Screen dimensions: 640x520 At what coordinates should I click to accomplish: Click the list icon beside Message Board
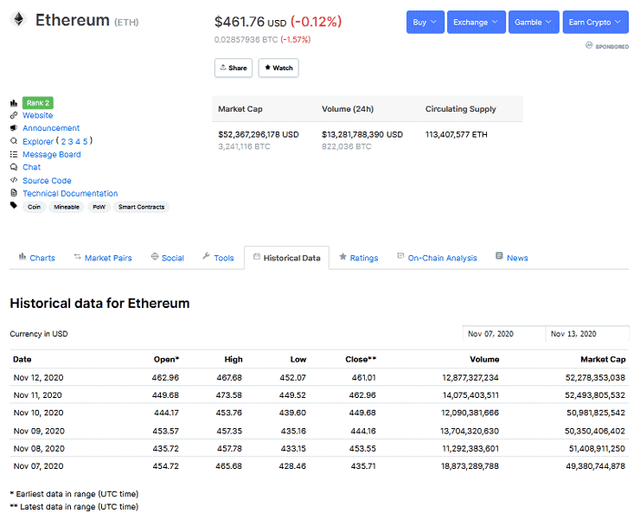[14, 154]
